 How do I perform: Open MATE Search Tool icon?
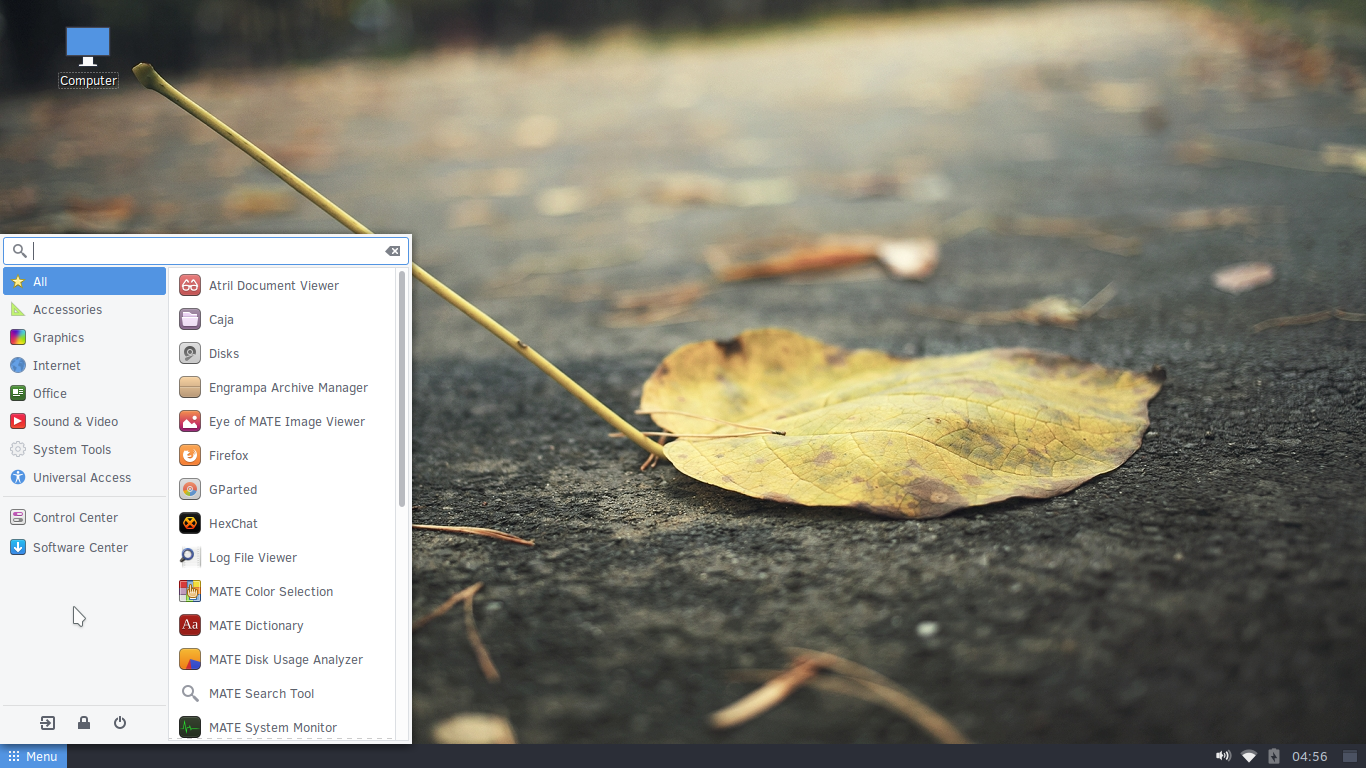pyautogui.click(x=190, y=693)
